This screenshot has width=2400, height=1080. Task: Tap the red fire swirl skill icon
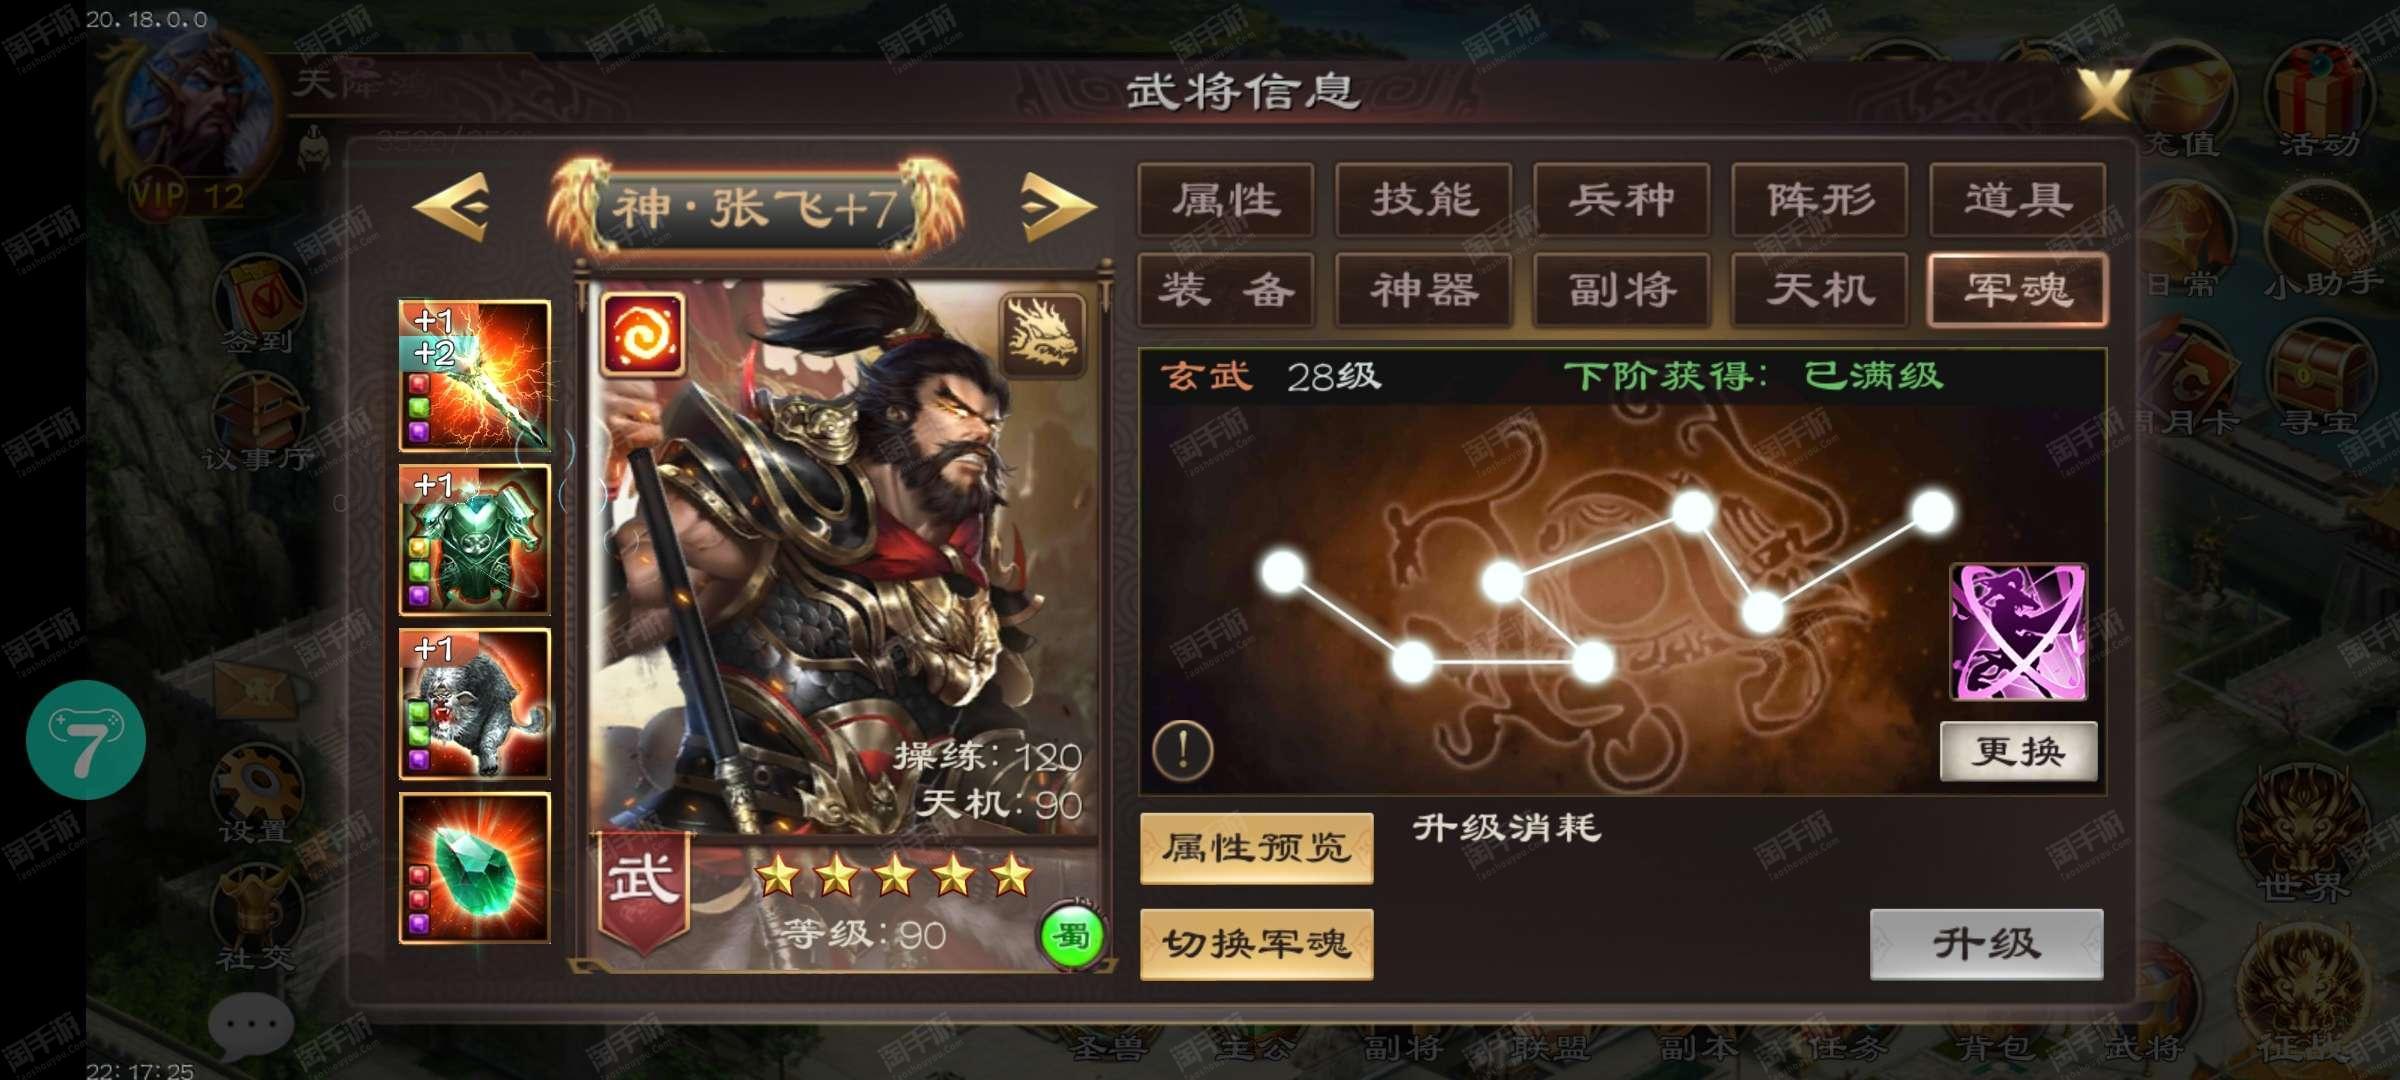(x=643, y=335)
